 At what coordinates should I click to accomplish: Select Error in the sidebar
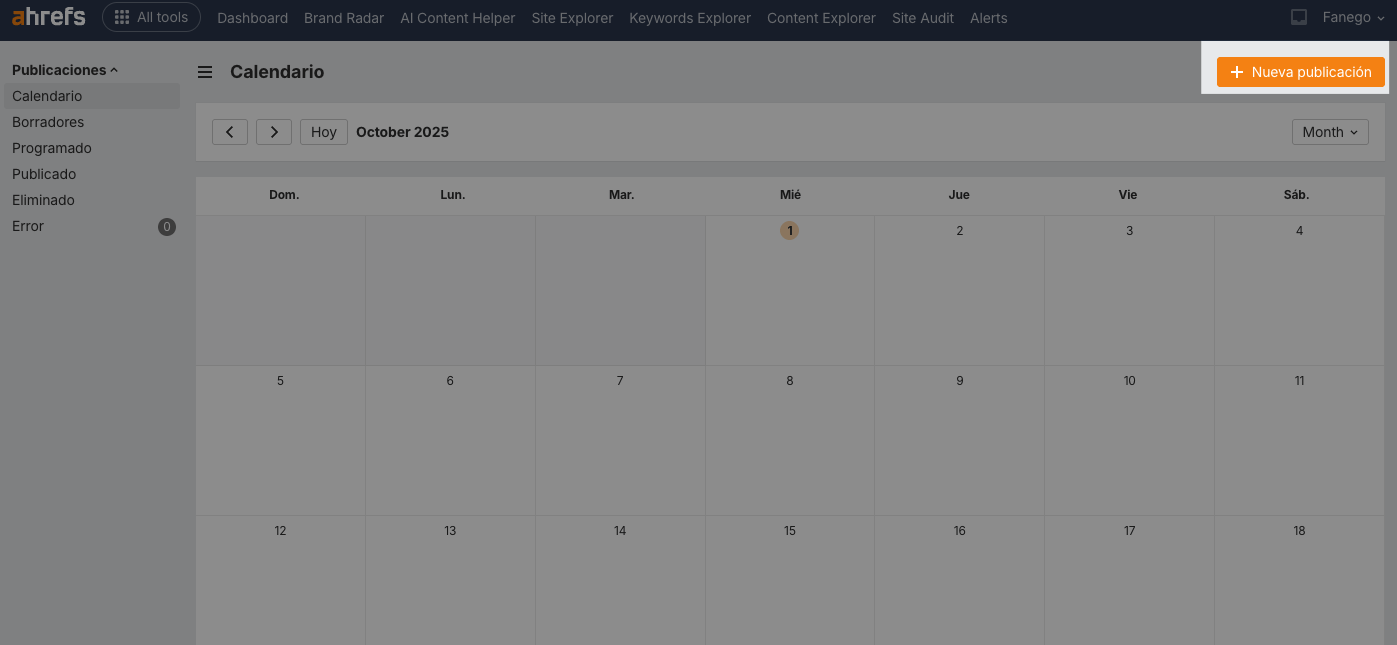coord(92,226)
